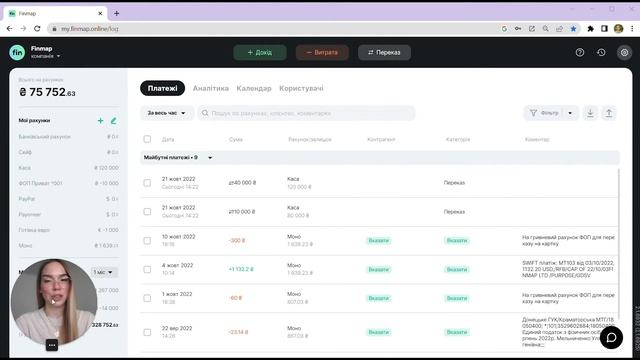Image resolution: width=640 pixels, height=360 pixels.
Task: Open the SWIFT платіж comment text
Action: pyautogui.click(x=568, y=269)
